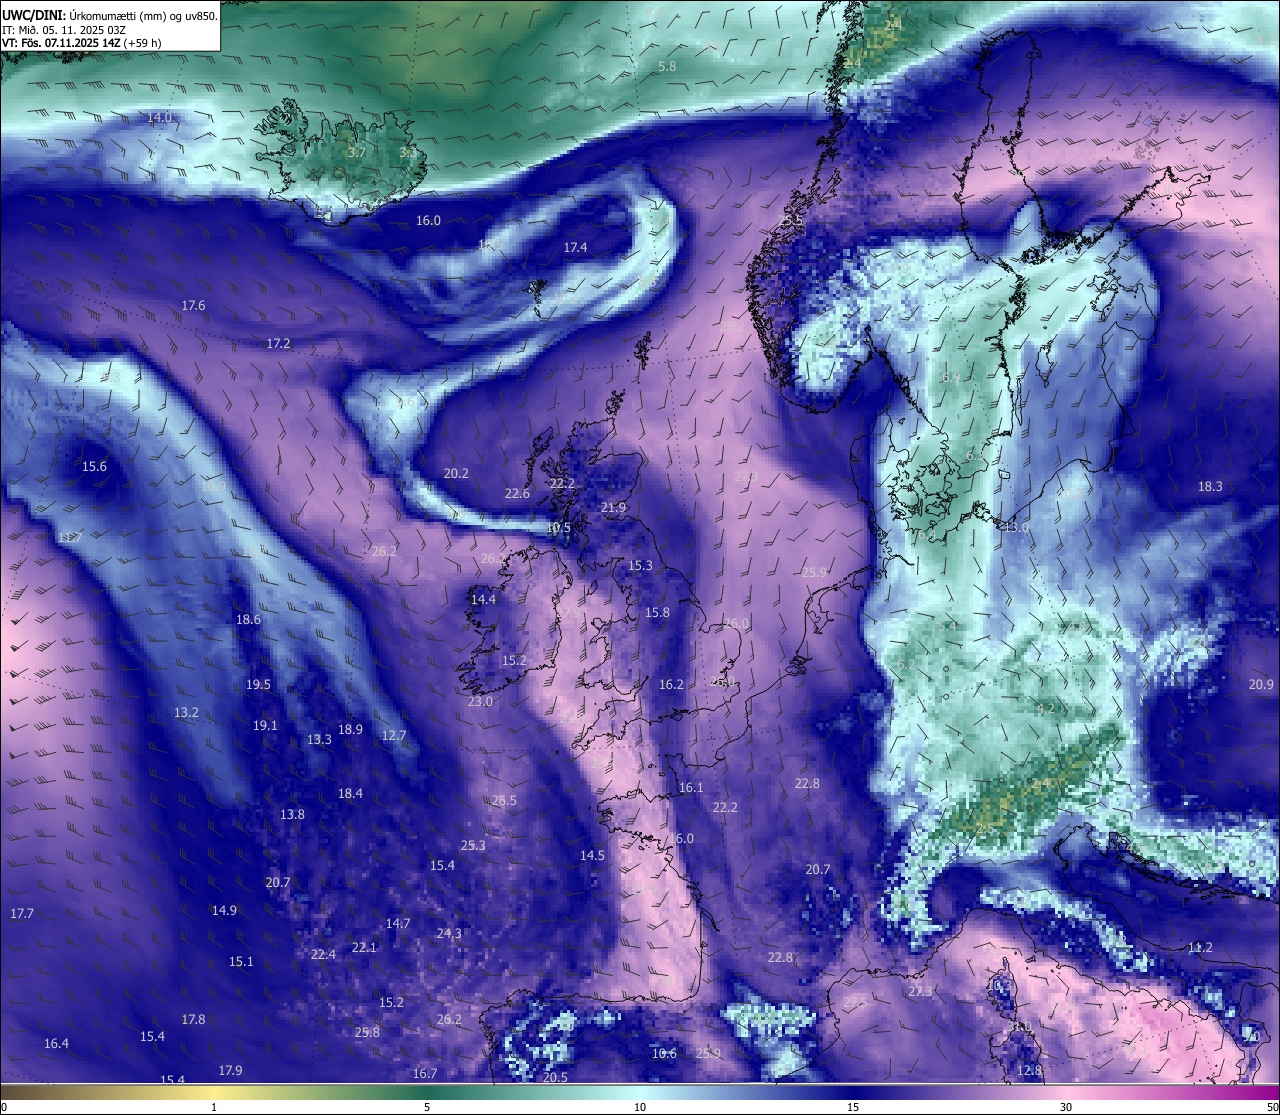Click the 12.7 value
The height and width of the screenshot is (1115, 1280).
pos(394,736)
